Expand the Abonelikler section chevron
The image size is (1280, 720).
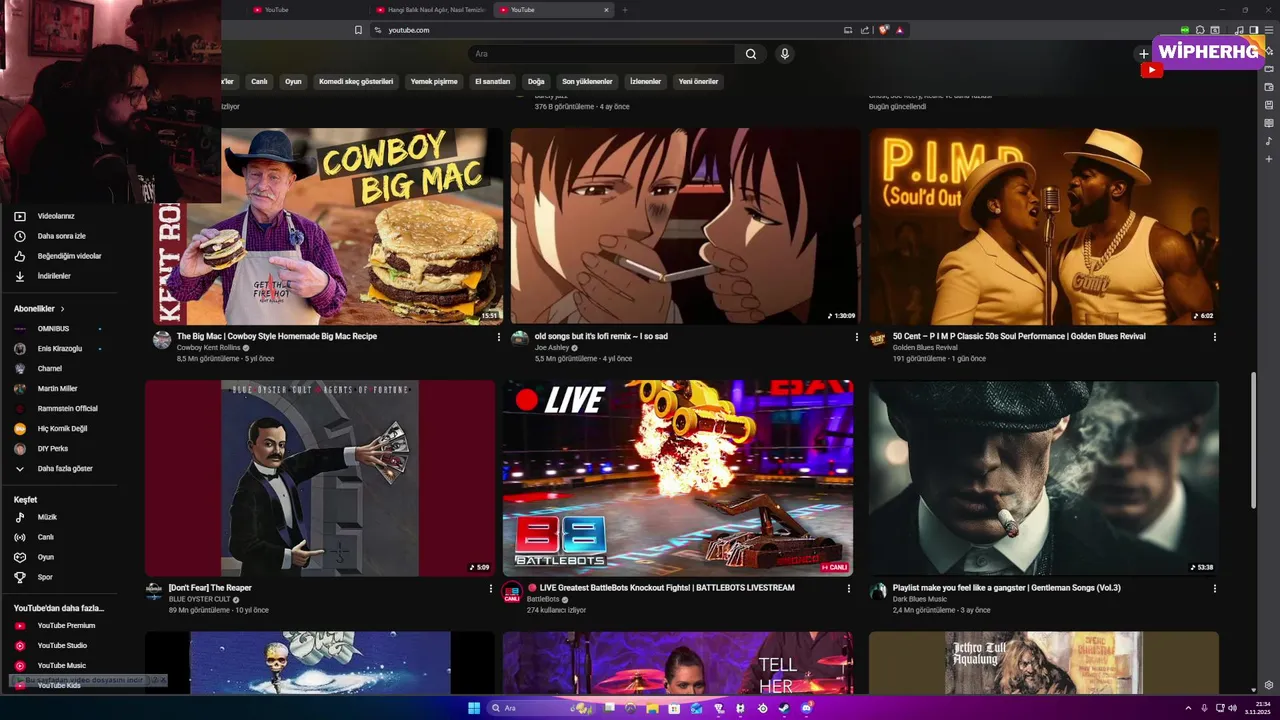(x=62, y=309)
